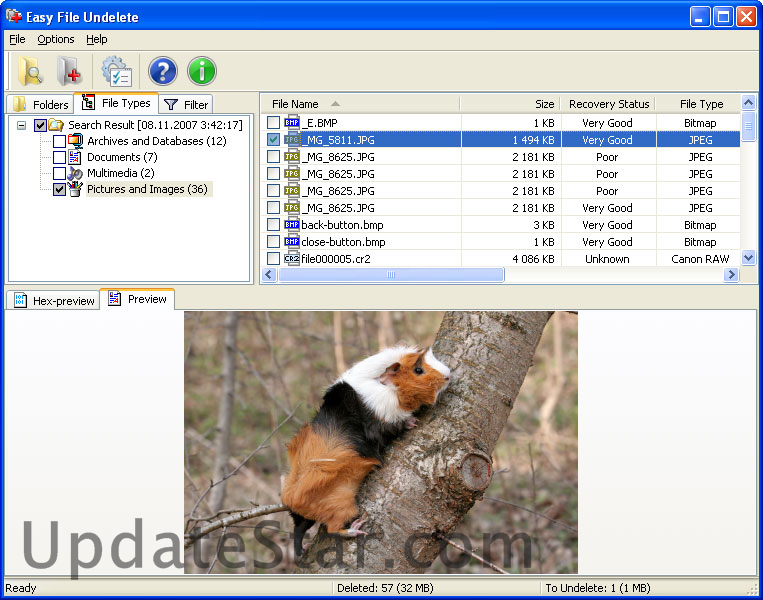Collapse the Search Result tree node
Viewport: 763px width, 600px height.
coord(21,126)
